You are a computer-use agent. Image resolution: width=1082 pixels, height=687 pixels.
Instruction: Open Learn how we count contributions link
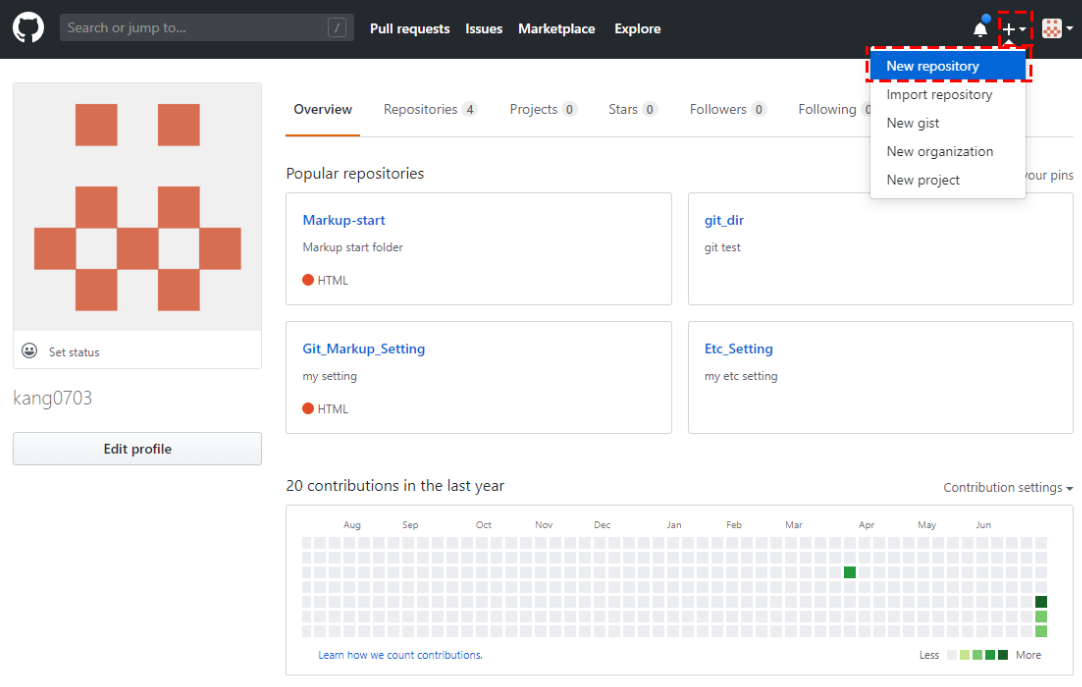click(x=400, y=655)
